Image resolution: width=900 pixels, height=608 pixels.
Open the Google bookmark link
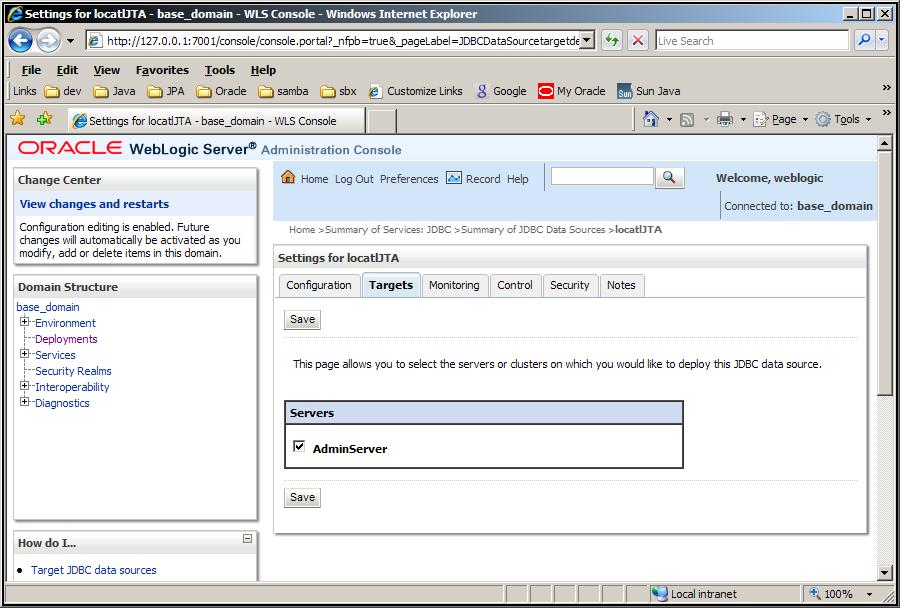pos(501,91)
